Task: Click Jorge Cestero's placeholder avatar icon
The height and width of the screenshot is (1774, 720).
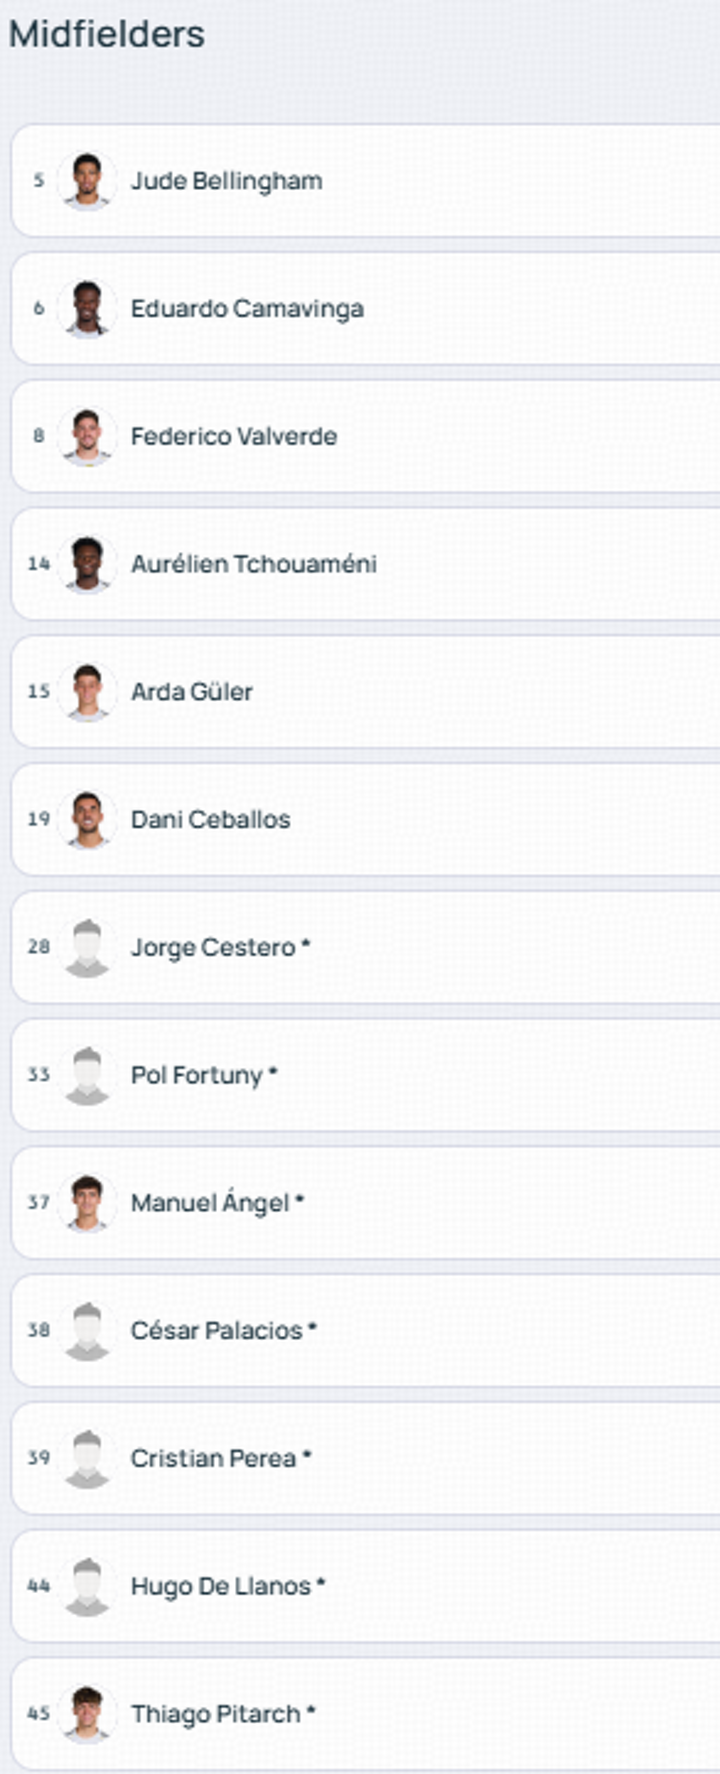Action: point(87,947)
